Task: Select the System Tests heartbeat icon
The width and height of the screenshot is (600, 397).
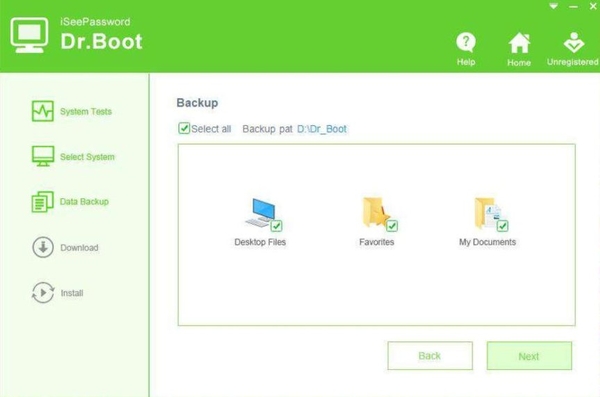Action: pyautogui.click(x=42, y=111)
